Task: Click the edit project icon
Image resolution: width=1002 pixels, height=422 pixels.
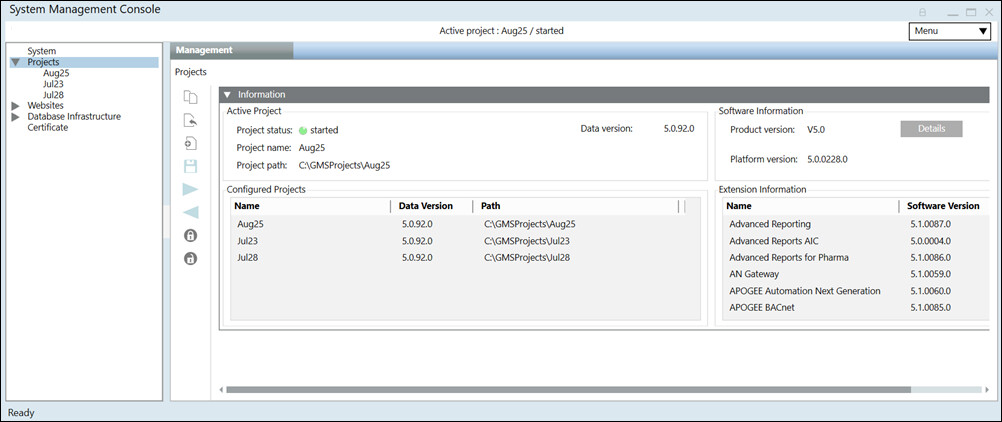Action: [x=190, y=143]
